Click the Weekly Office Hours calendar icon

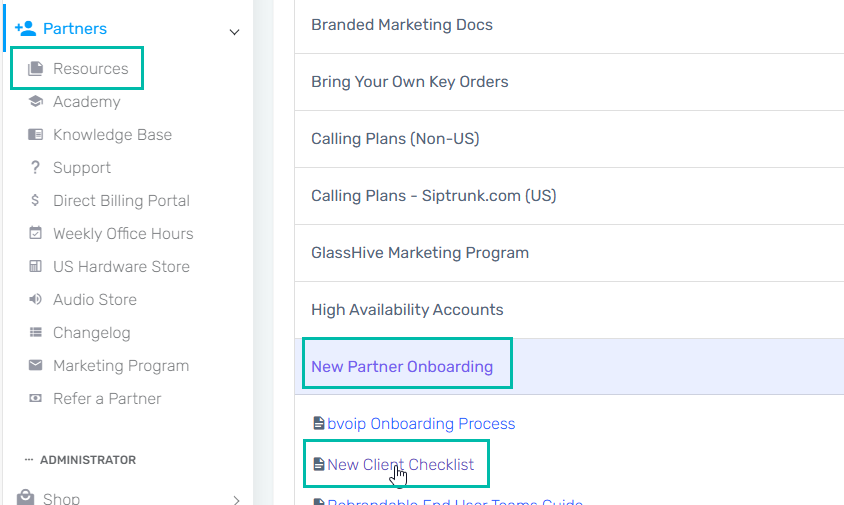36,233
